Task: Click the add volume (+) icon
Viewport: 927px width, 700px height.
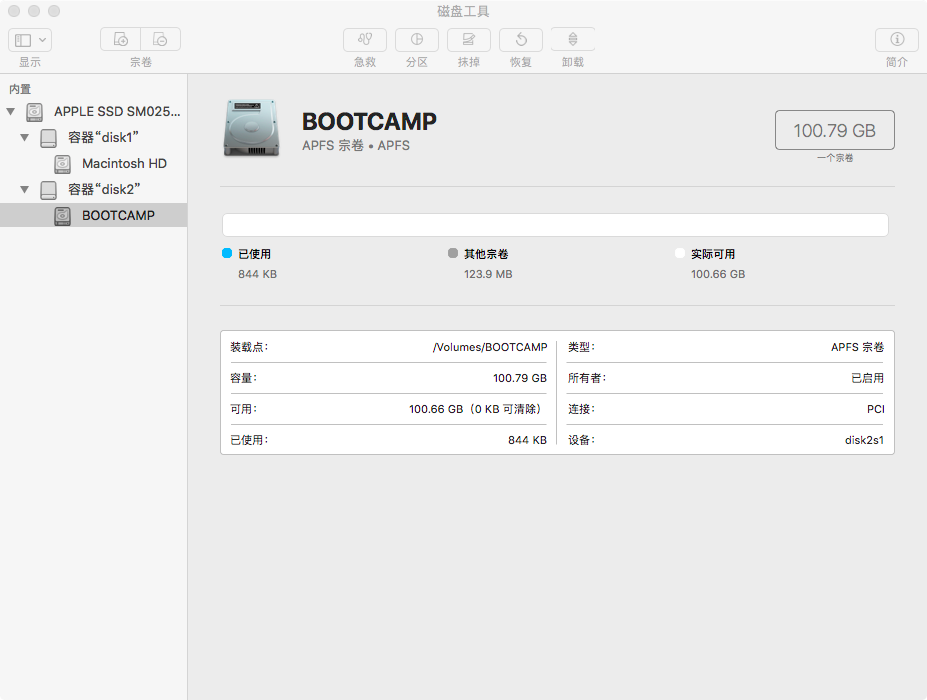Action: (x=120, y=40)
